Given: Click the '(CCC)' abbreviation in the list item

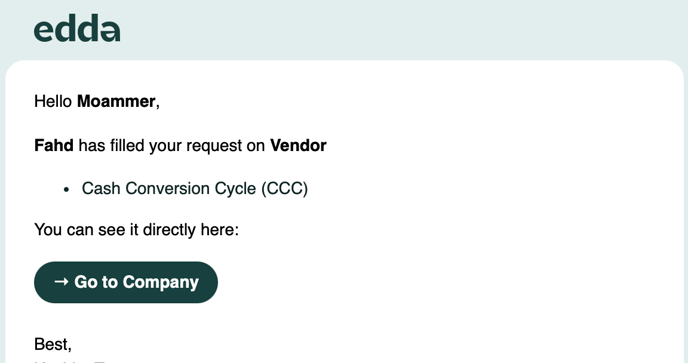Looking at the screenshot, I should point(285,189).
